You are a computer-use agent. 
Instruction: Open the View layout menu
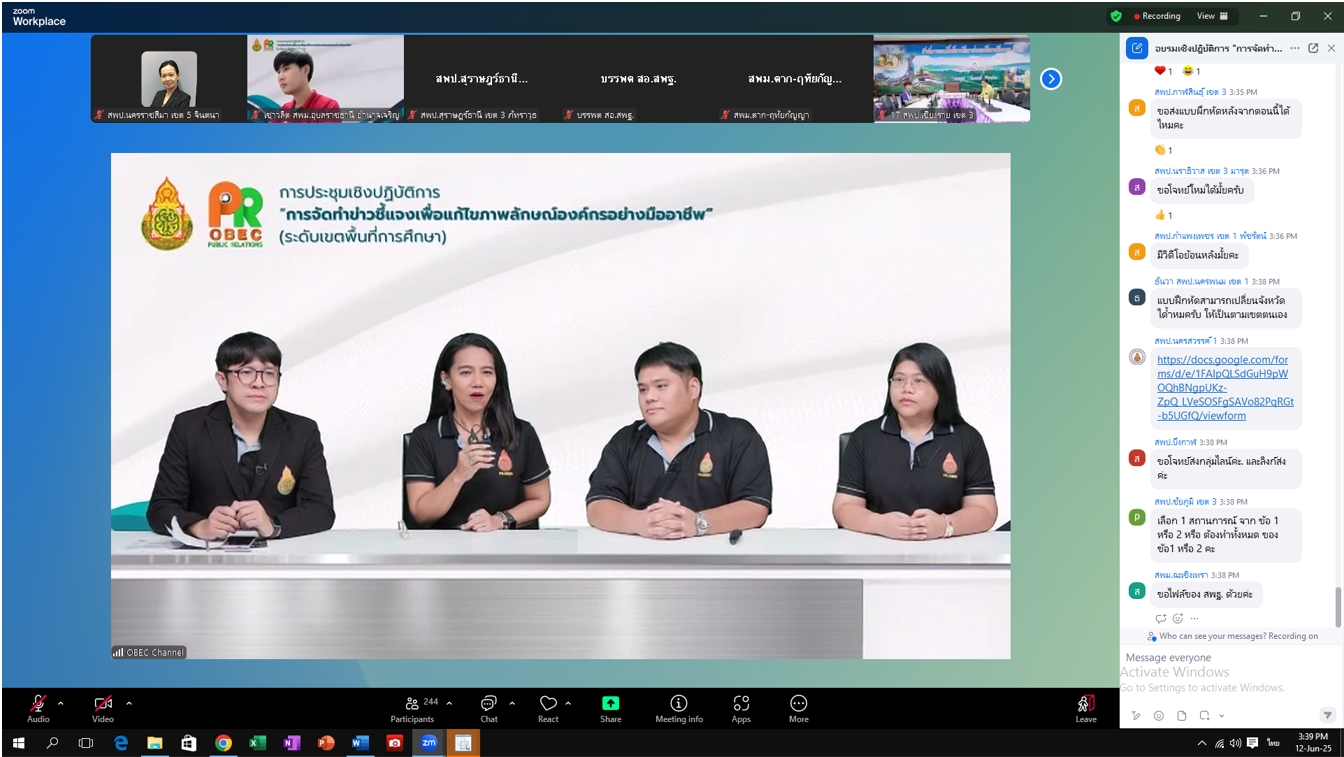coord(1212,16)
